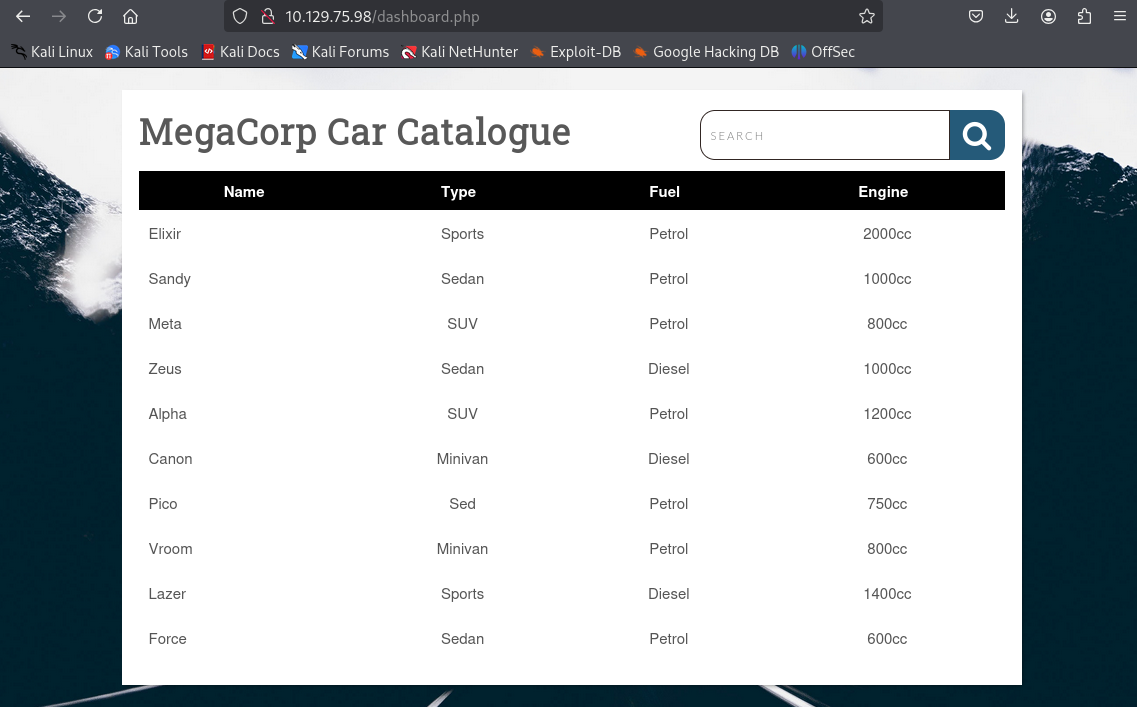
Task: Select the MegaCorp Car Catalogue heading
Action: click(x=355, y=132)
